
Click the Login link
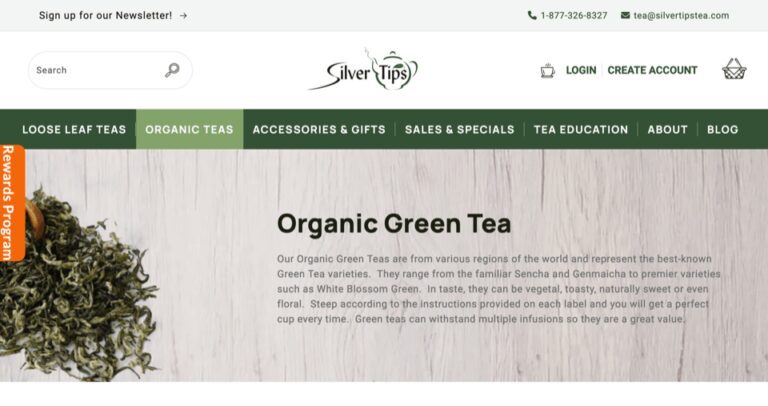[x=581, y=70]
